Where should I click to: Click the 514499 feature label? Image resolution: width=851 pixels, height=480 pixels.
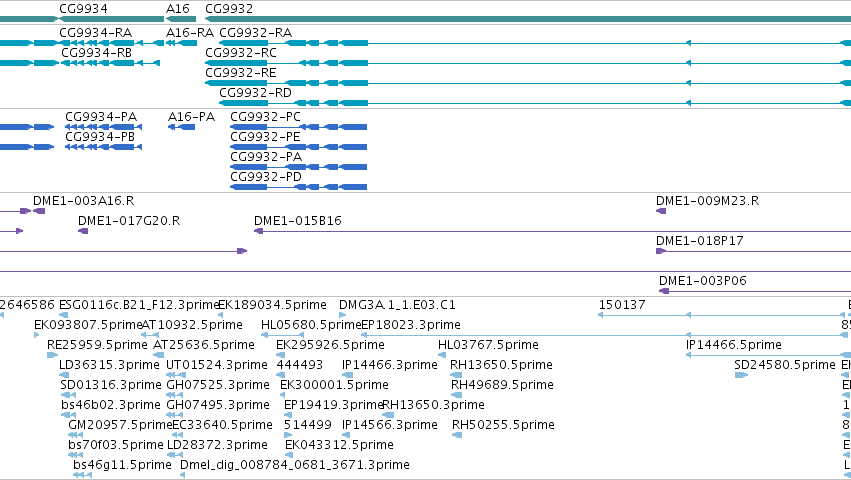coord(308,425)
